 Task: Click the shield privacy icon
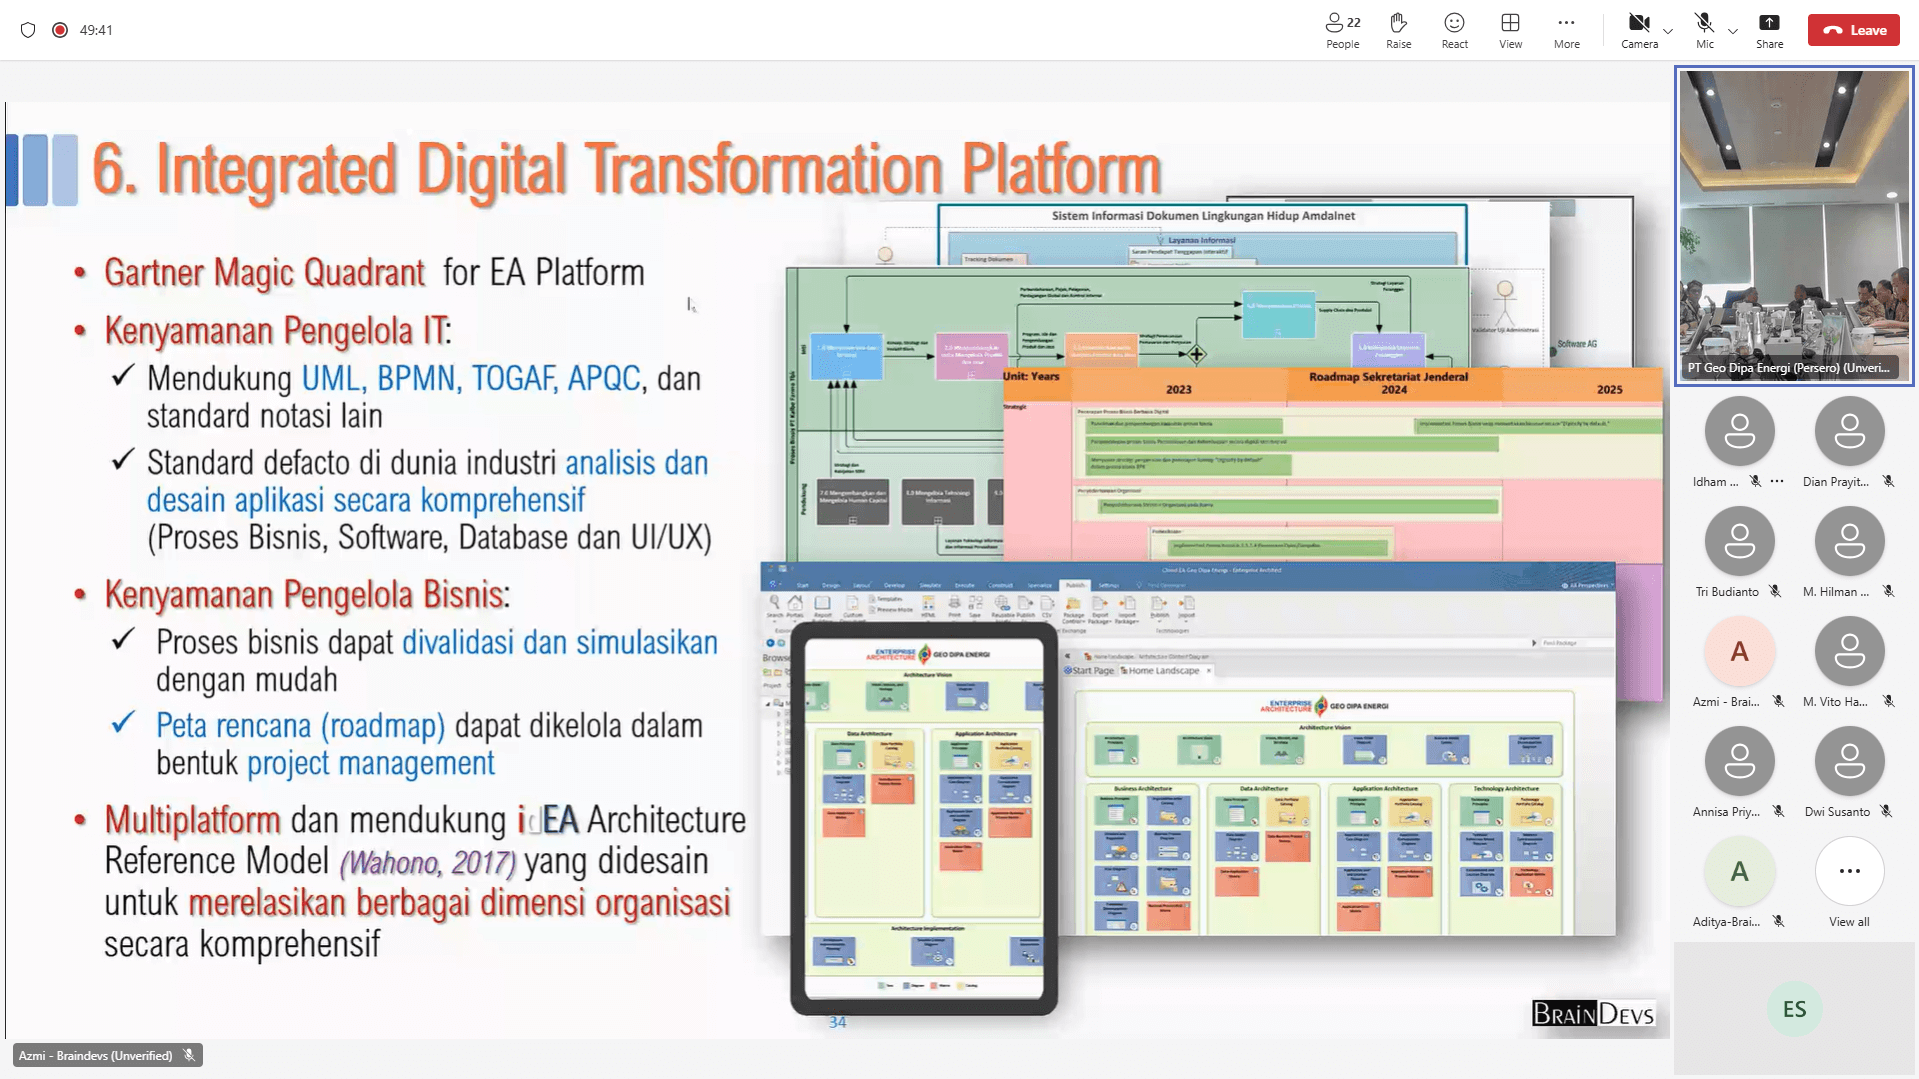[x=28, y=30]
